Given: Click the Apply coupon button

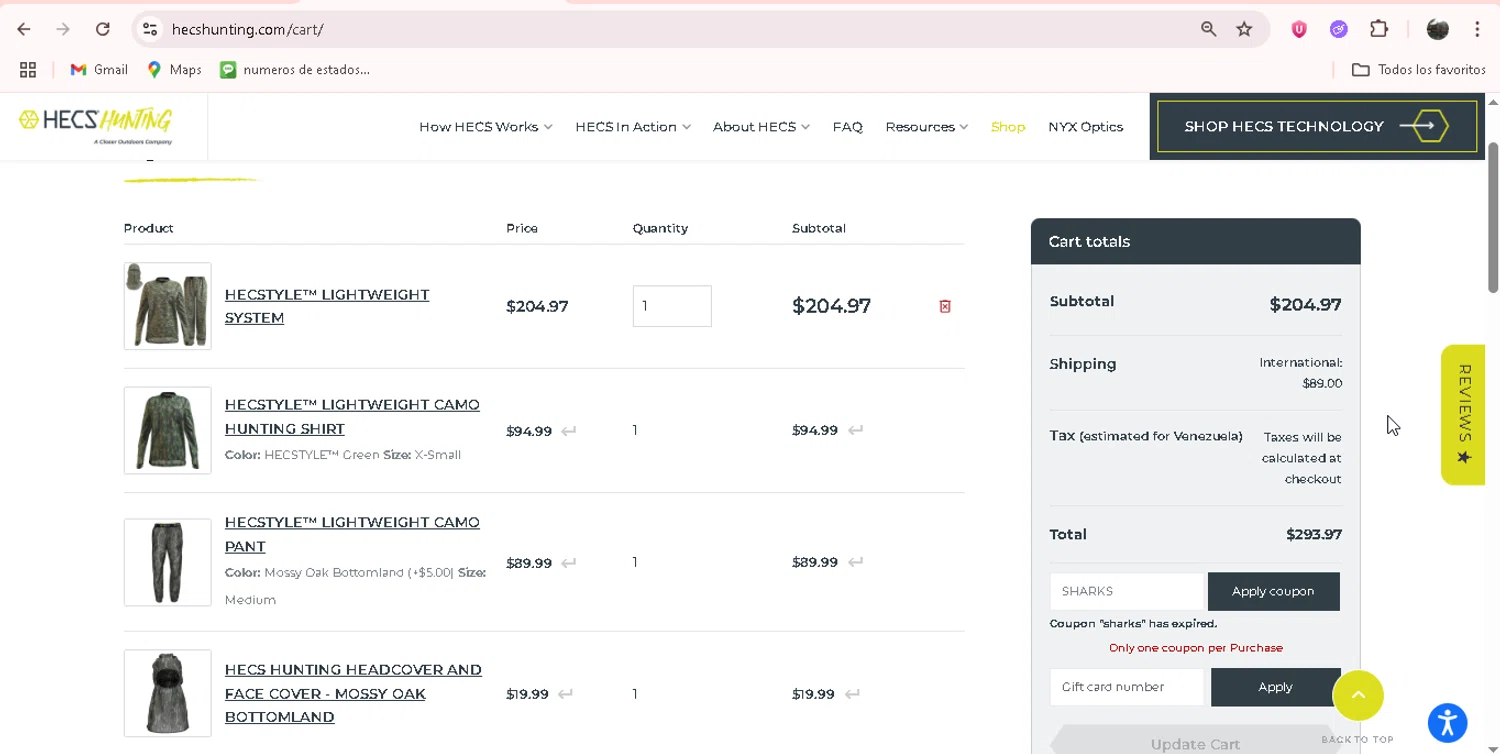Looking at the screenshot, I should [1273, 591].
